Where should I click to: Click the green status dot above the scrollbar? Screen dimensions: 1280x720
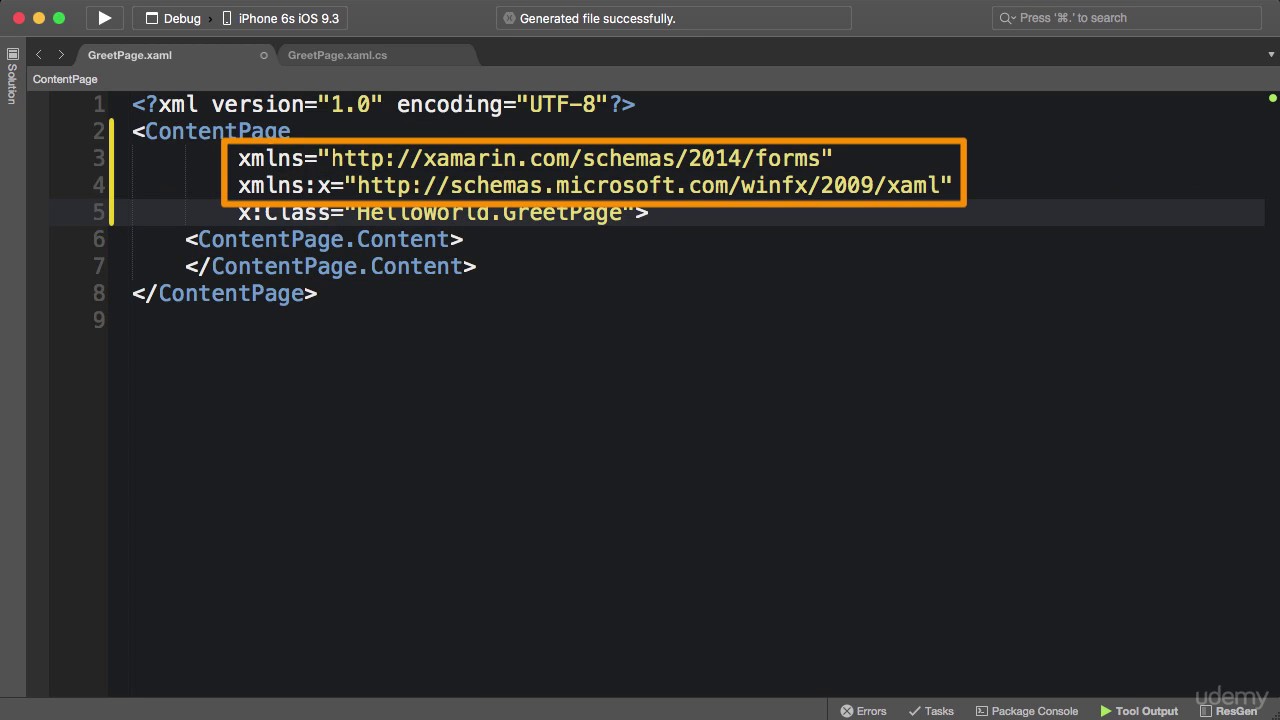click(x=1273, y=98)
